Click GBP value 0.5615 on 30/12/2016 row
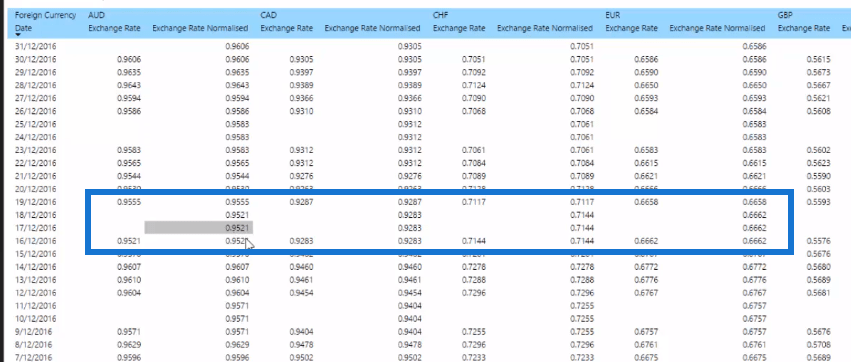The image size is (851, 362). (x=818, y=60)
